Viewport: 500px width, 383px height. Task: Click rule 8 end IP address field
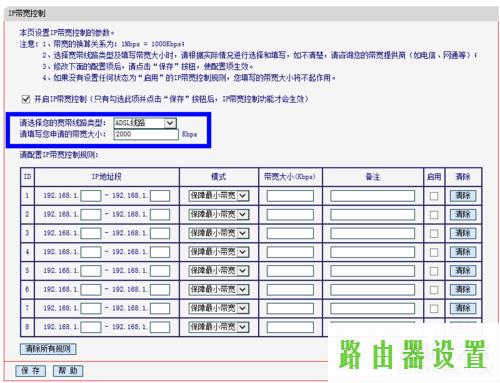(160, 327)
